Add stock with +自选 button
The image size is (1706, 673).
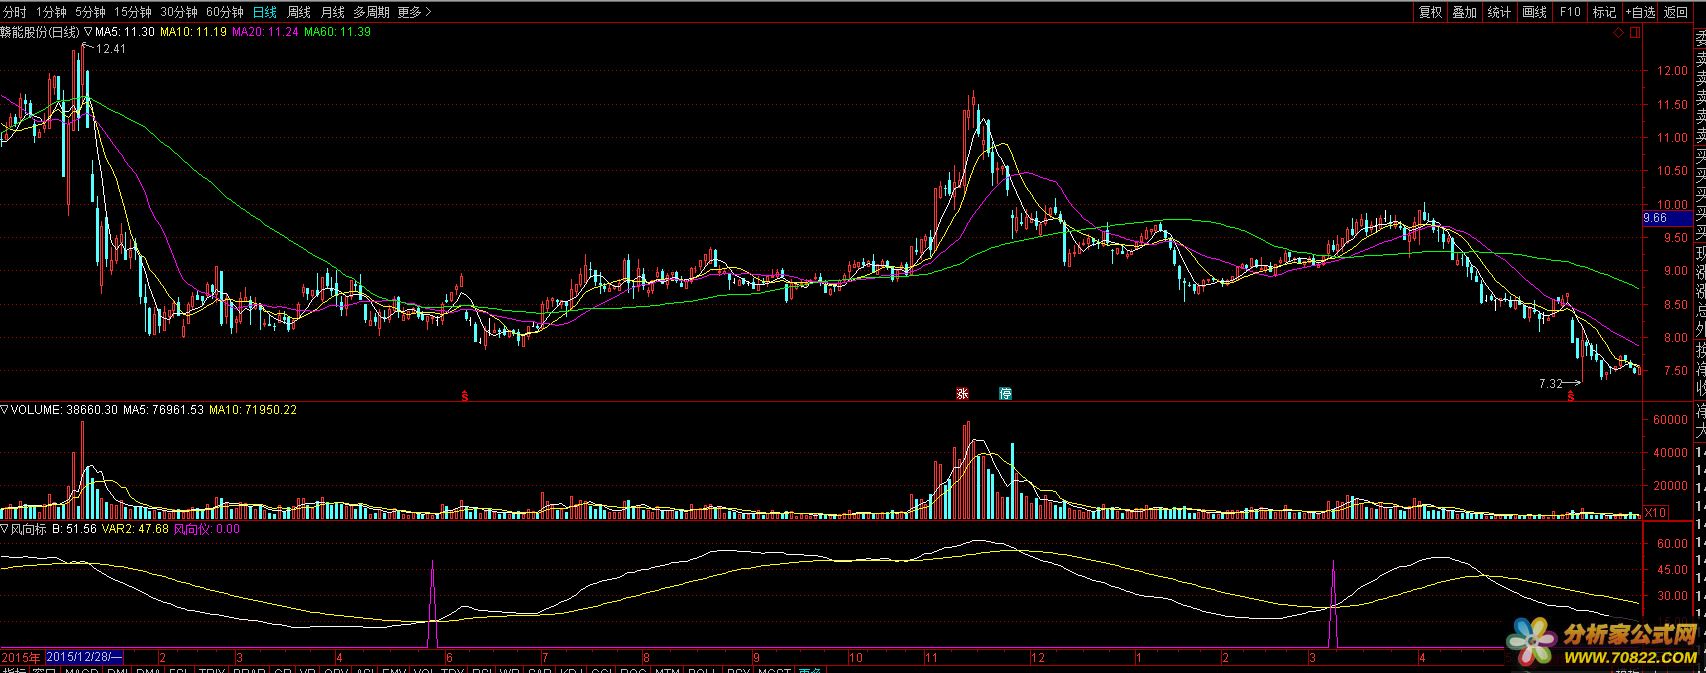click(x=1640, y=12)
